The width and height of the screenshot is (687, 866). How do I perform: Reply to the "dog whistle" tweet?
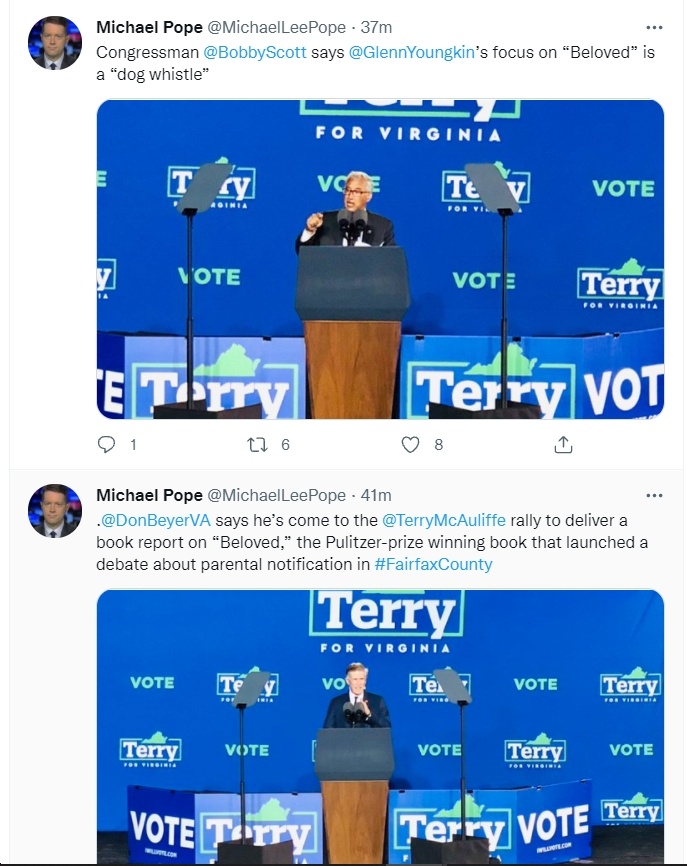coord(106,445)
